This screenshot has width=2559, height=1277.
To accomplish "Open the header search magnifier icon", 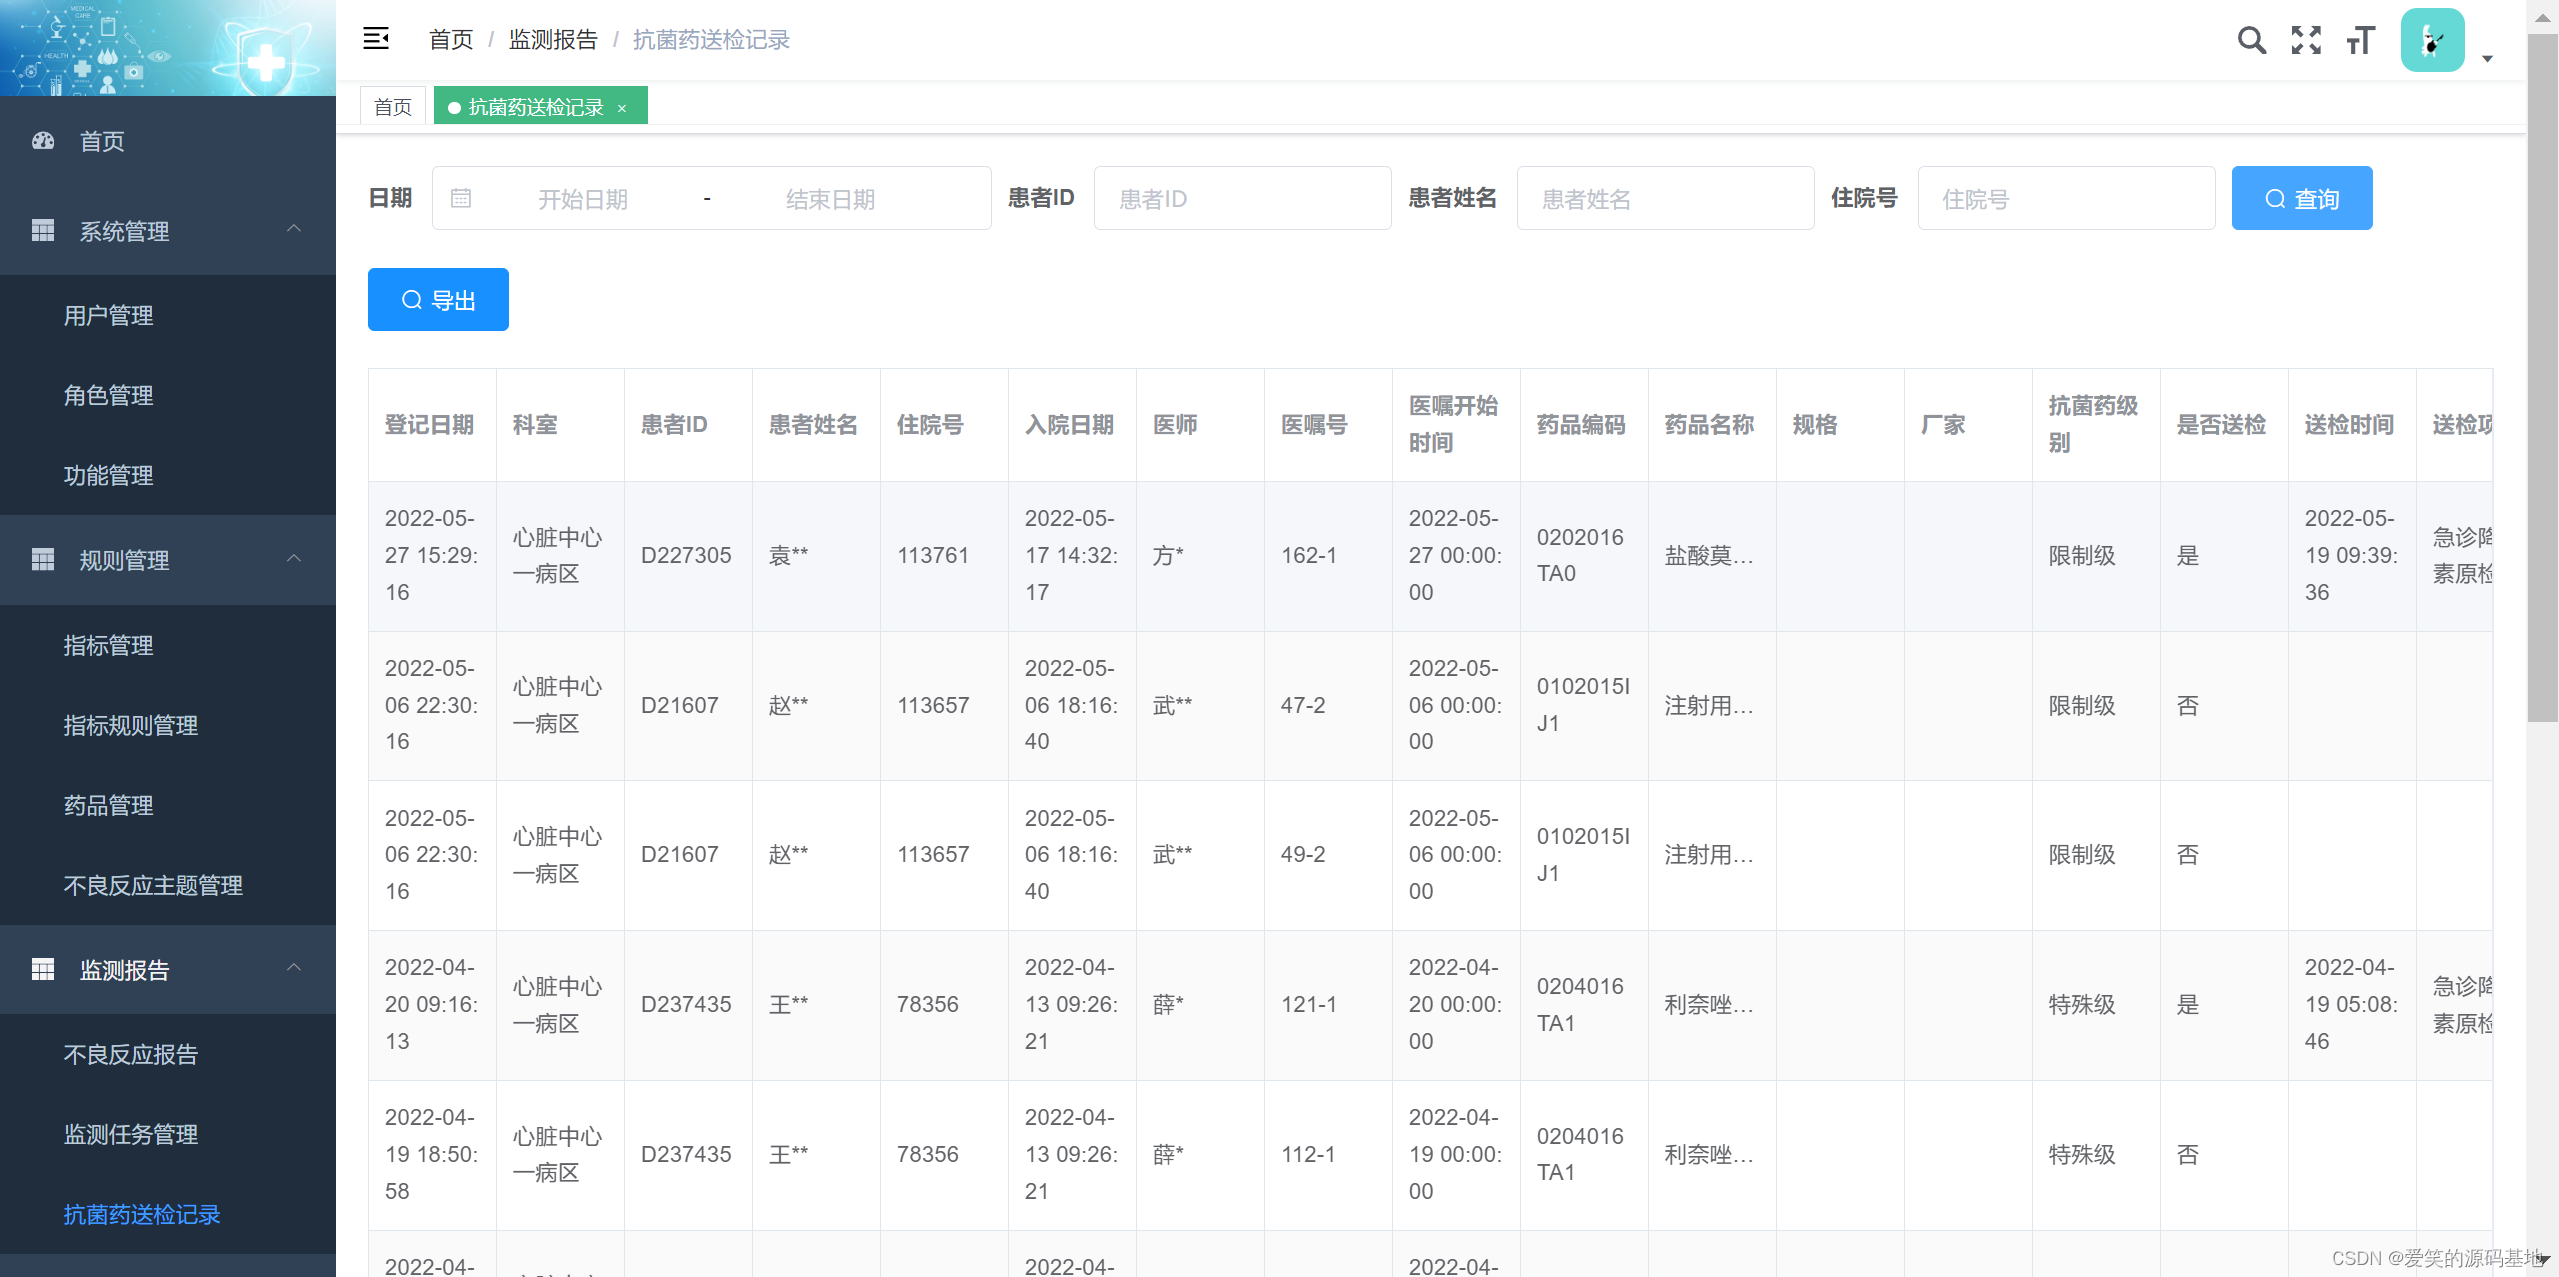I will [2251, 40].
